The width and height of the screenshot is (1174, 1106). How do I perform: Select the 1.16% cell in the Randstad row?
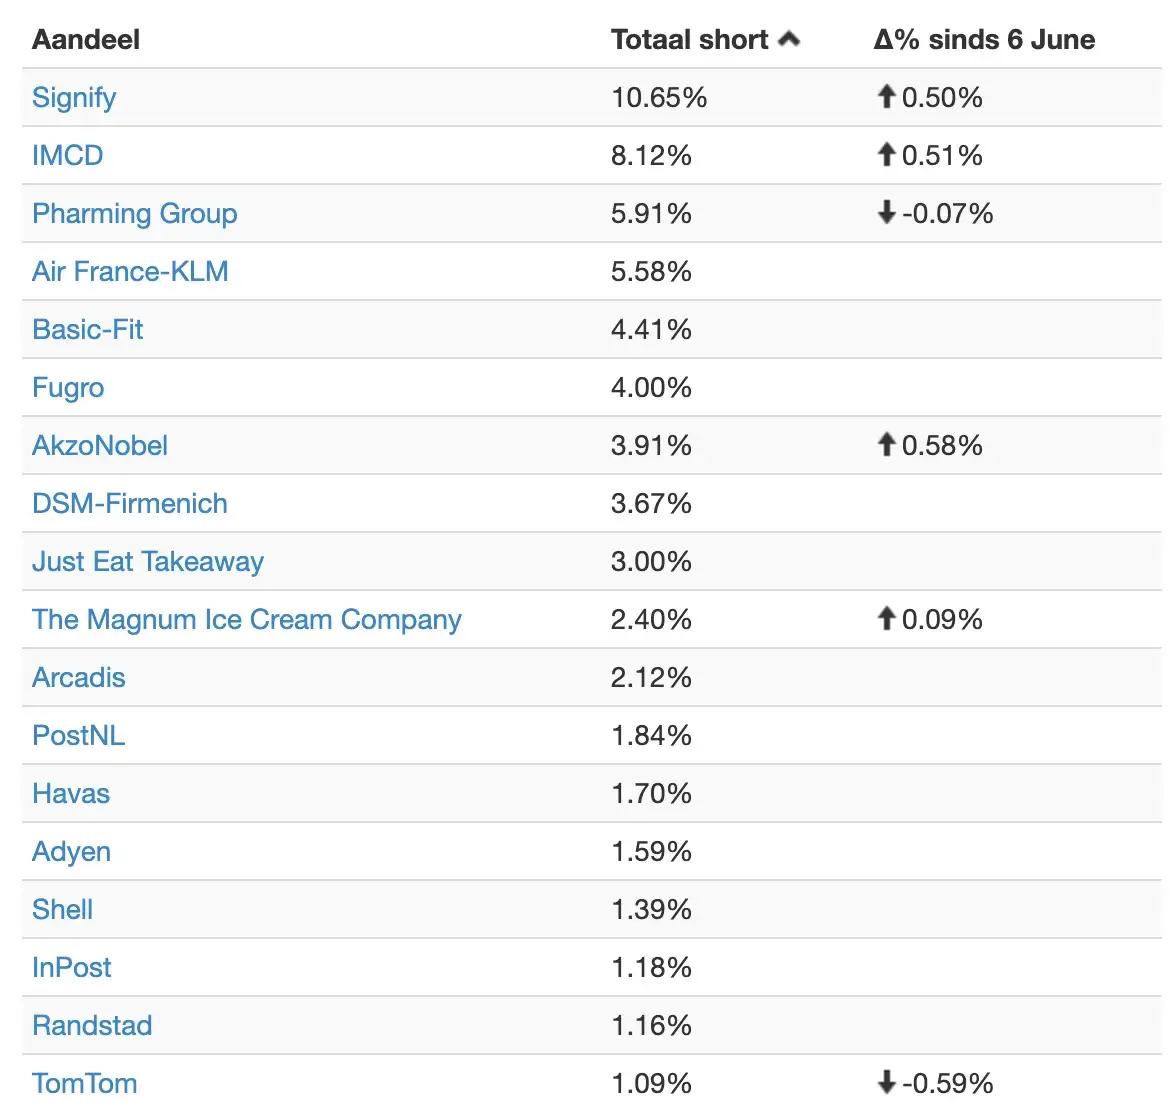coord(651,1025)
